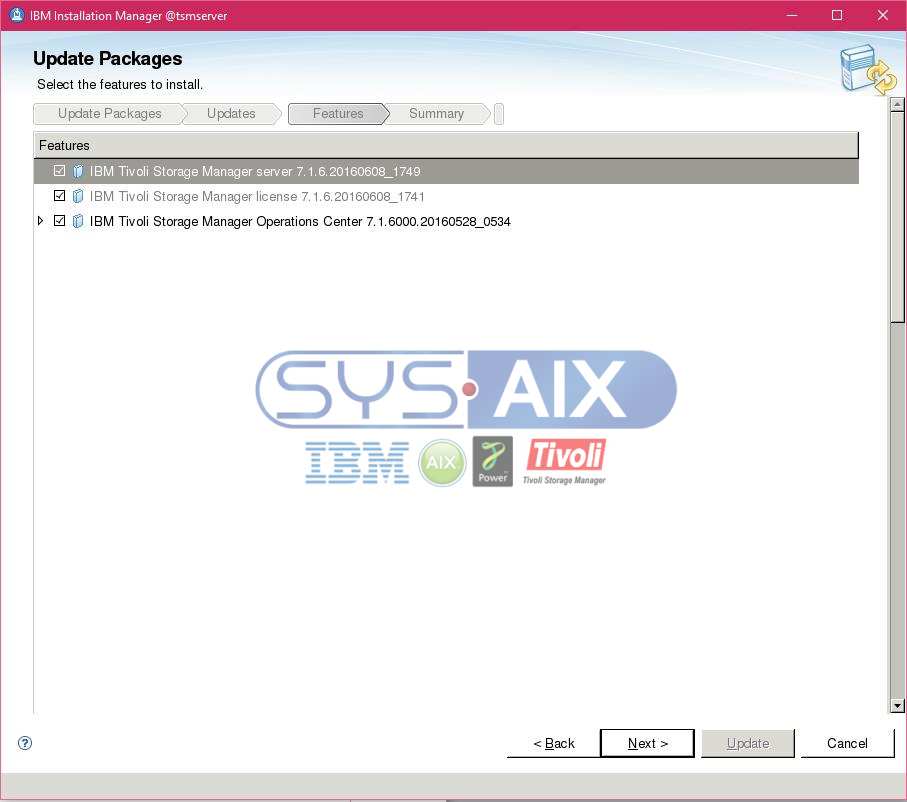Screen dimensions: 907x802
Task: Select the Features wizard step
Action: click(x=338, y=113)
